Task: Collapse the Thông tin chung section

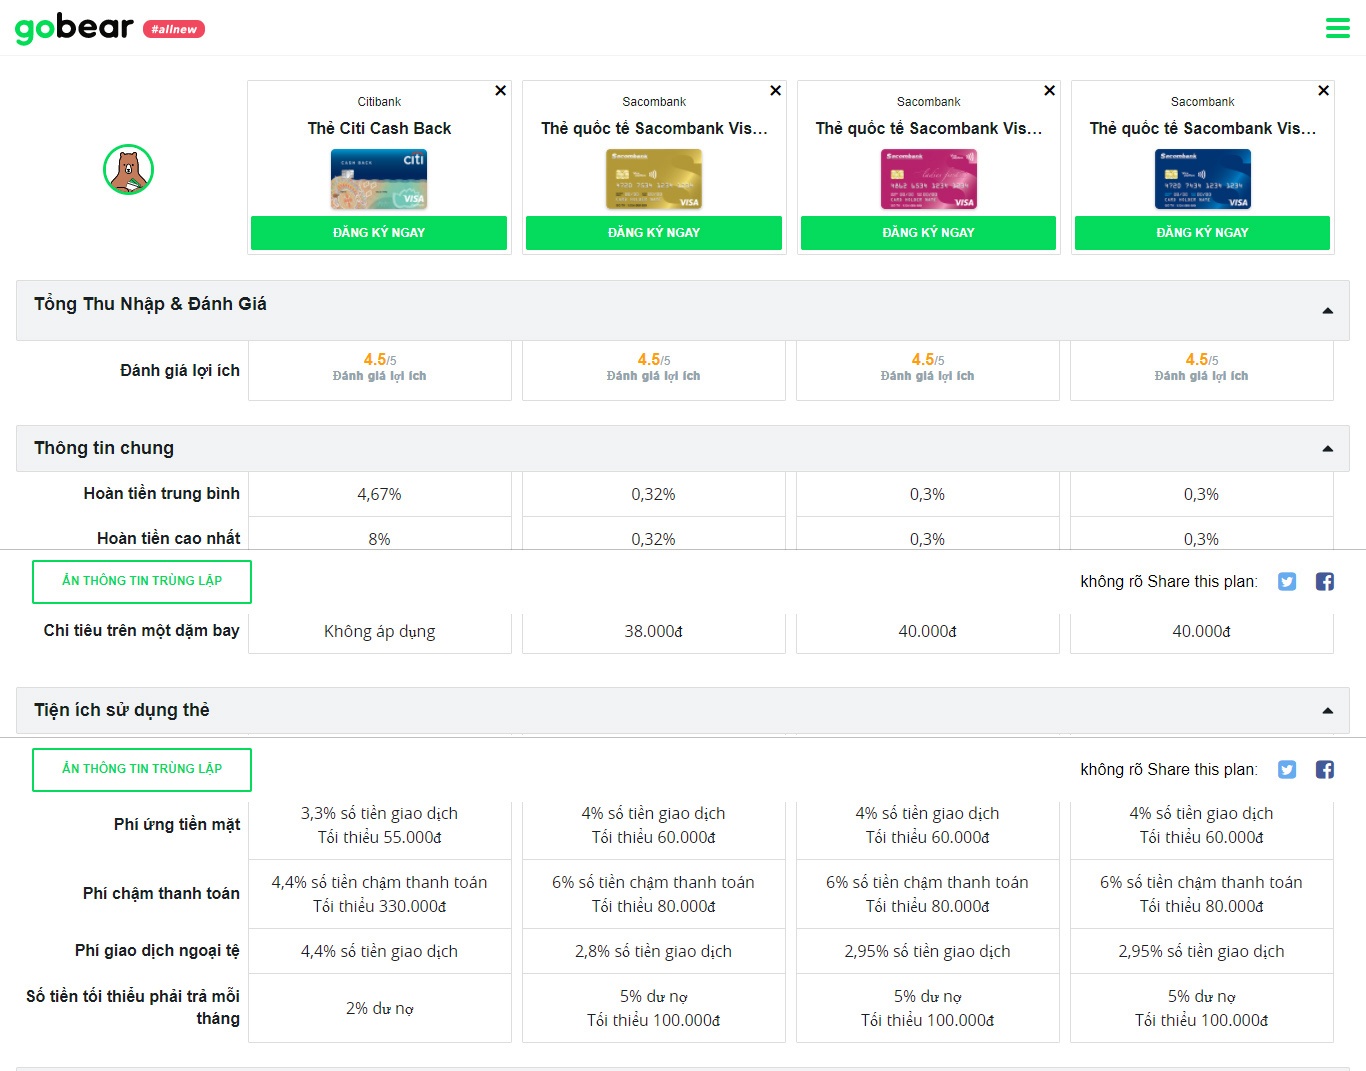Action: point(1327,449)
